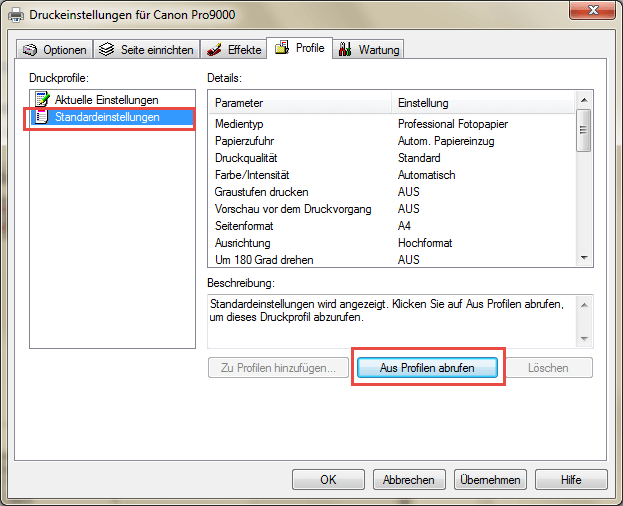The height and width of the screenshot is (506, 623).
Task: Select the Um 180 Grad drehen row
Action: click(392, 260)
